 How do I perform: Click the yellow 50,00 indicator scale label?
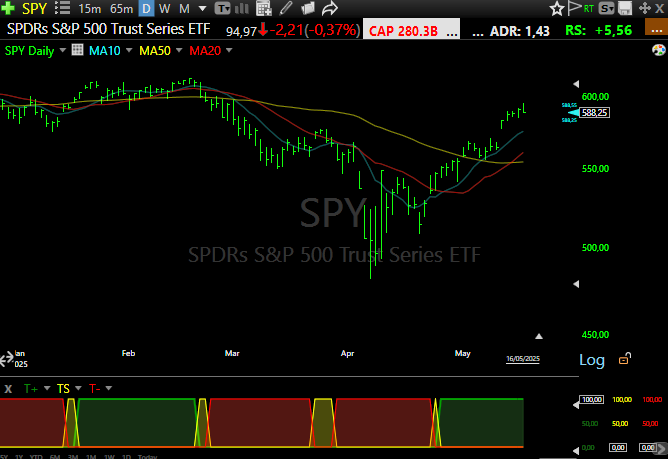pos(620,424)
